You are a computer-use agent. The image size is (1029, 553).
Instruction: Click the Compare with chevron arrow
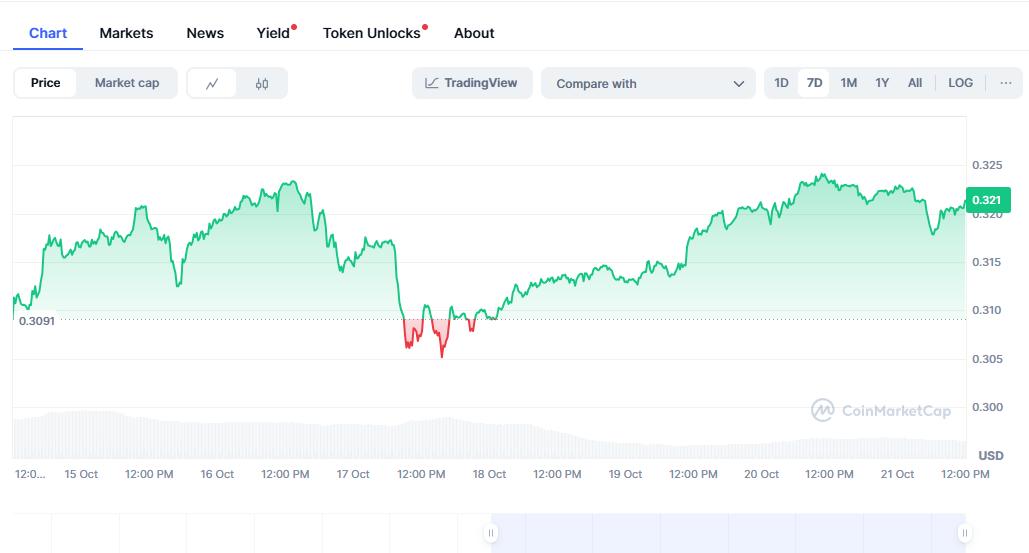pos(739,84)
